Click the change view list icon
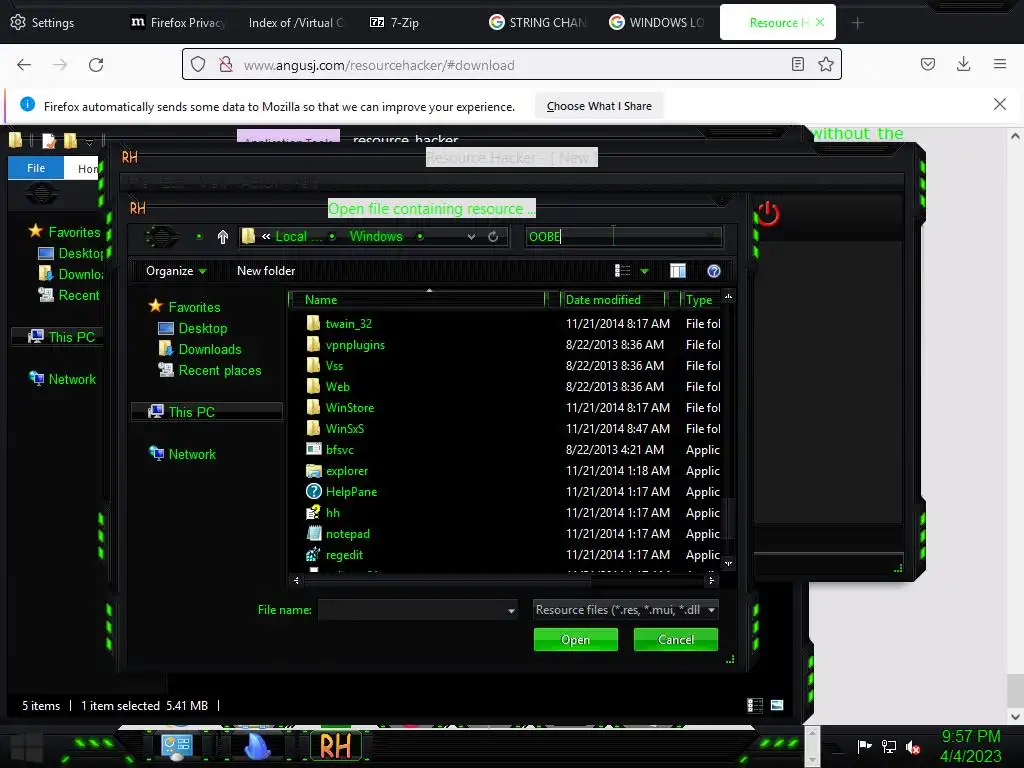This screenshot has height=768, width=1024. click(622, 271)
